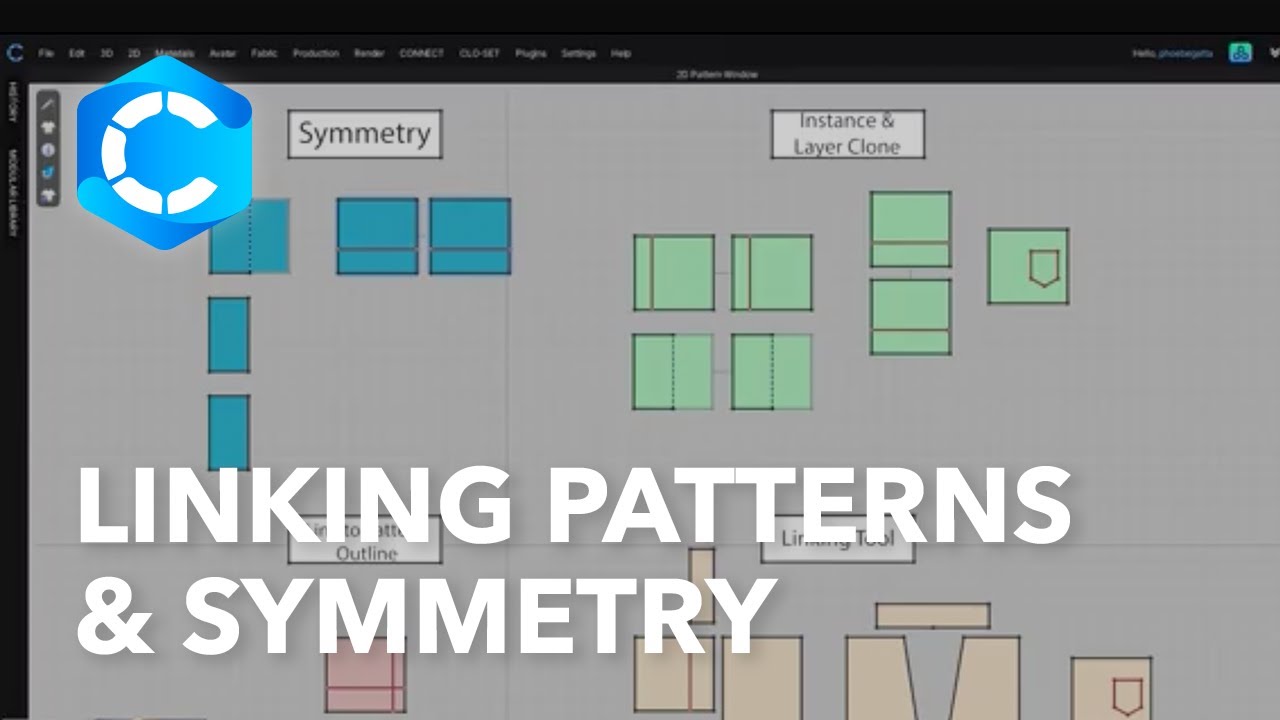Select the green pattern containing the pocket shape
The width and height of the screenshot is (1280, 720).
[x=1028, y=266]
